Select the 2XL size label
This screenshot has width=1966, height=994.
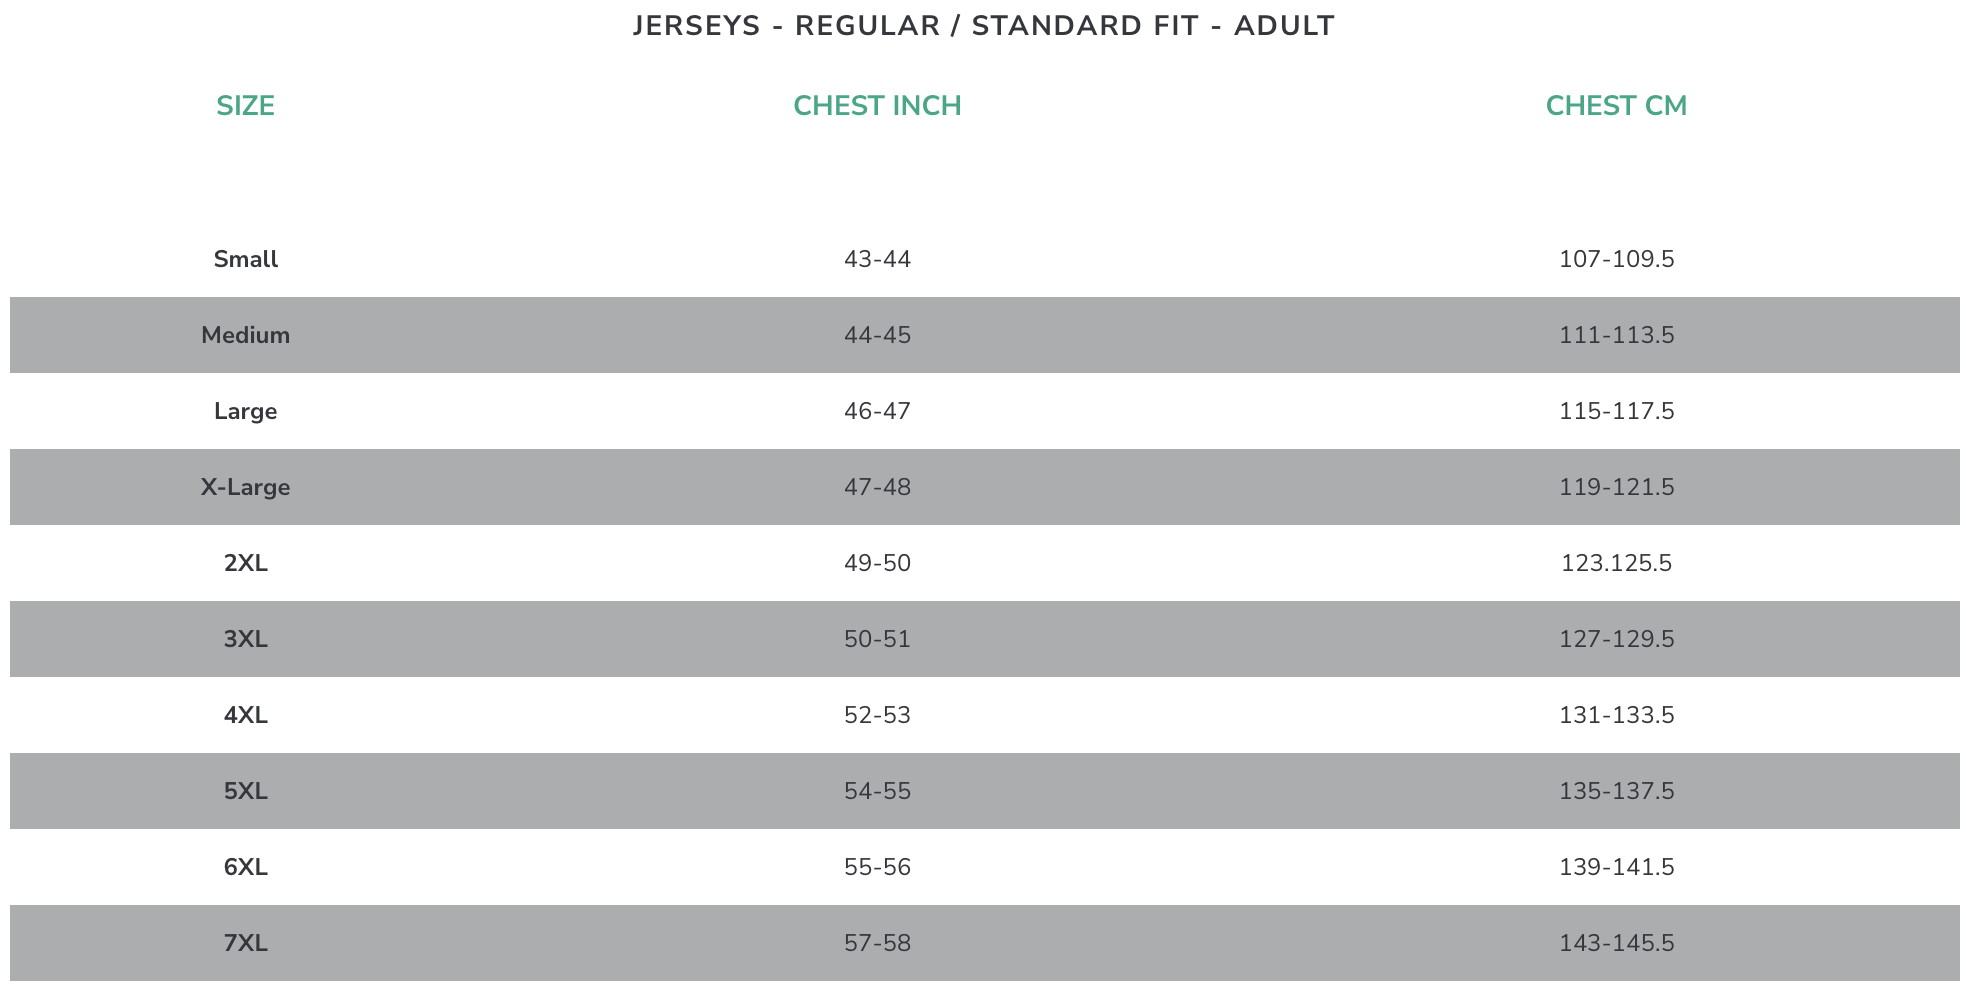tap(246, 563)
